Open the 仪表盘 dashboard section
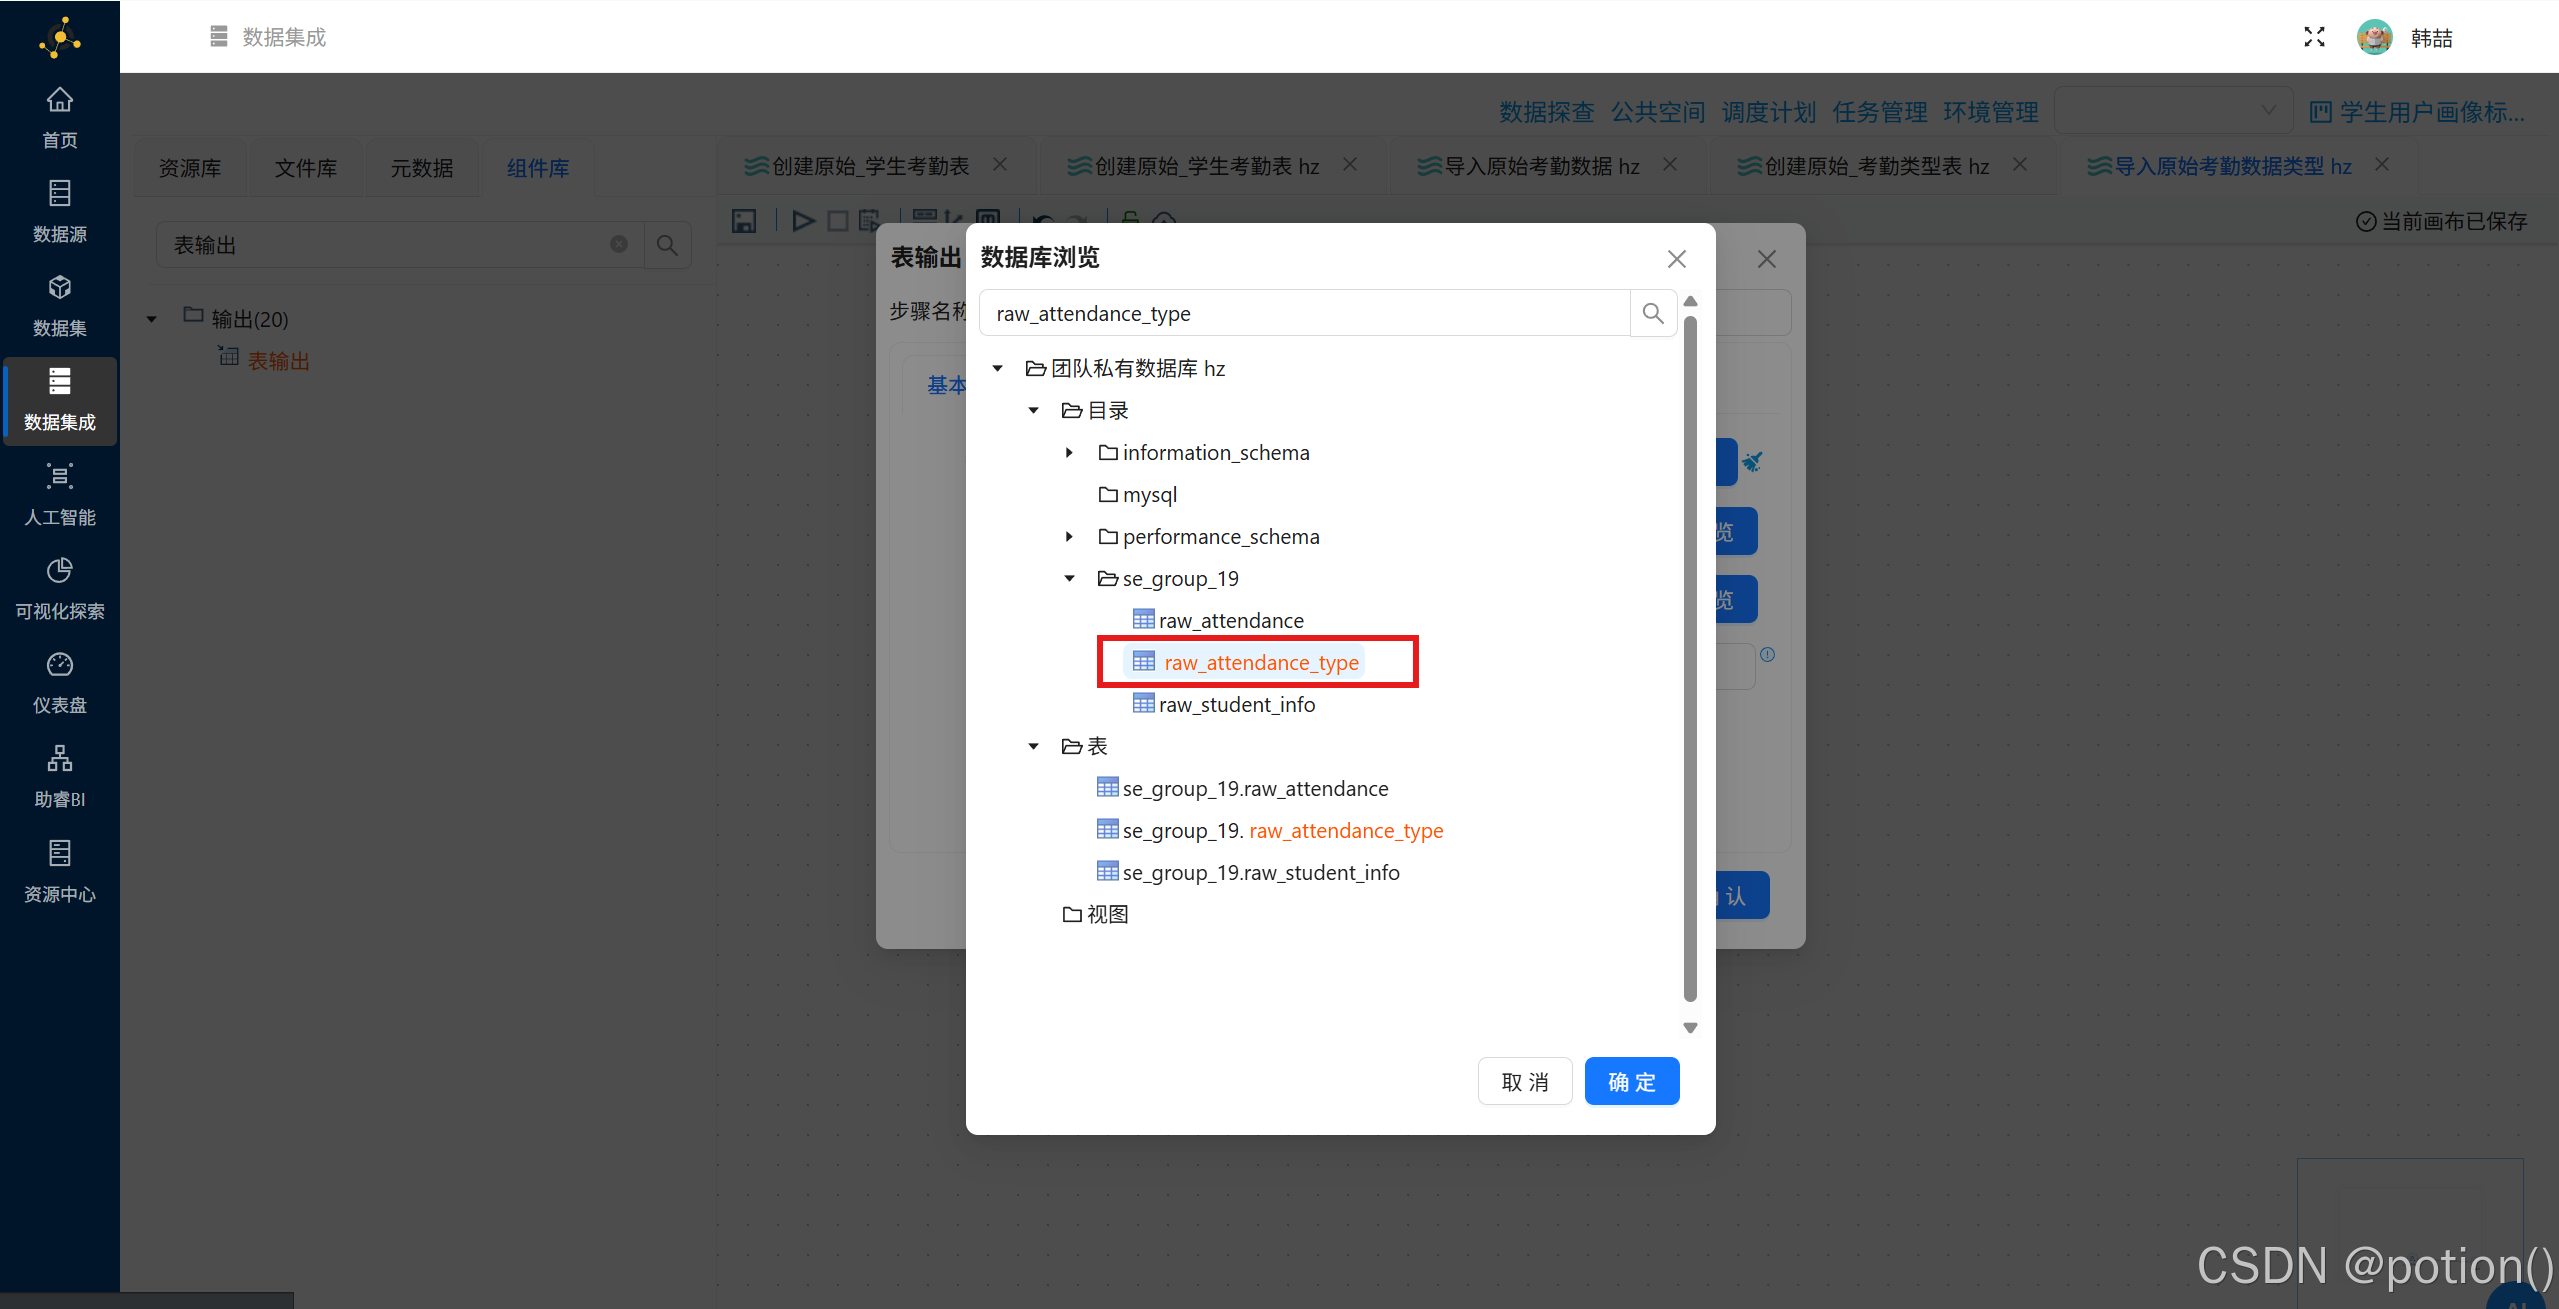 [x=60, y=683]
